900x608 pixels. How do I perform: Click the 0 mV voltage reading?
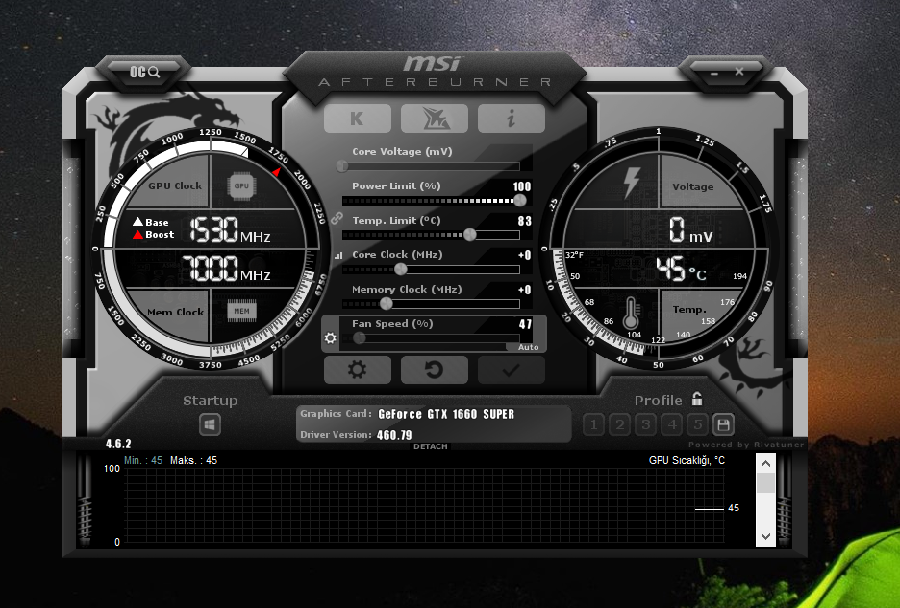pyautogui.click(x=691, y=230)
